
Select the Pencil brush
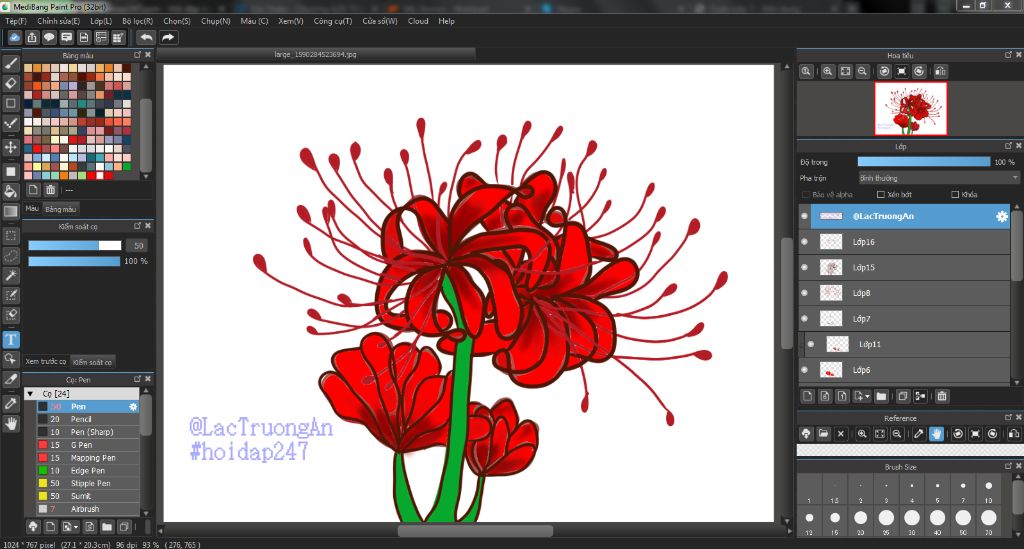tap(88, 419)
